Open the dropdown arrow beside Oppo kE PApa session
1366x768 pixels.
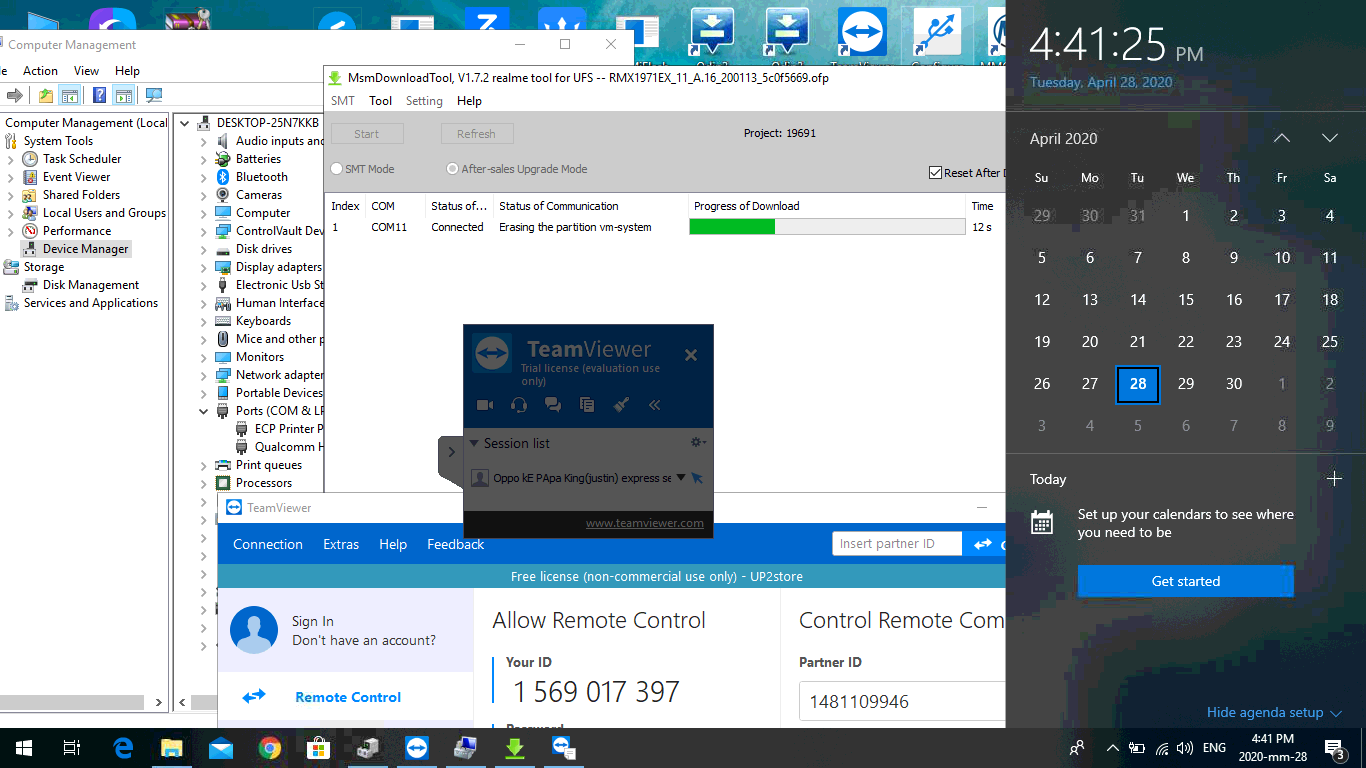[x=681, y=478]
